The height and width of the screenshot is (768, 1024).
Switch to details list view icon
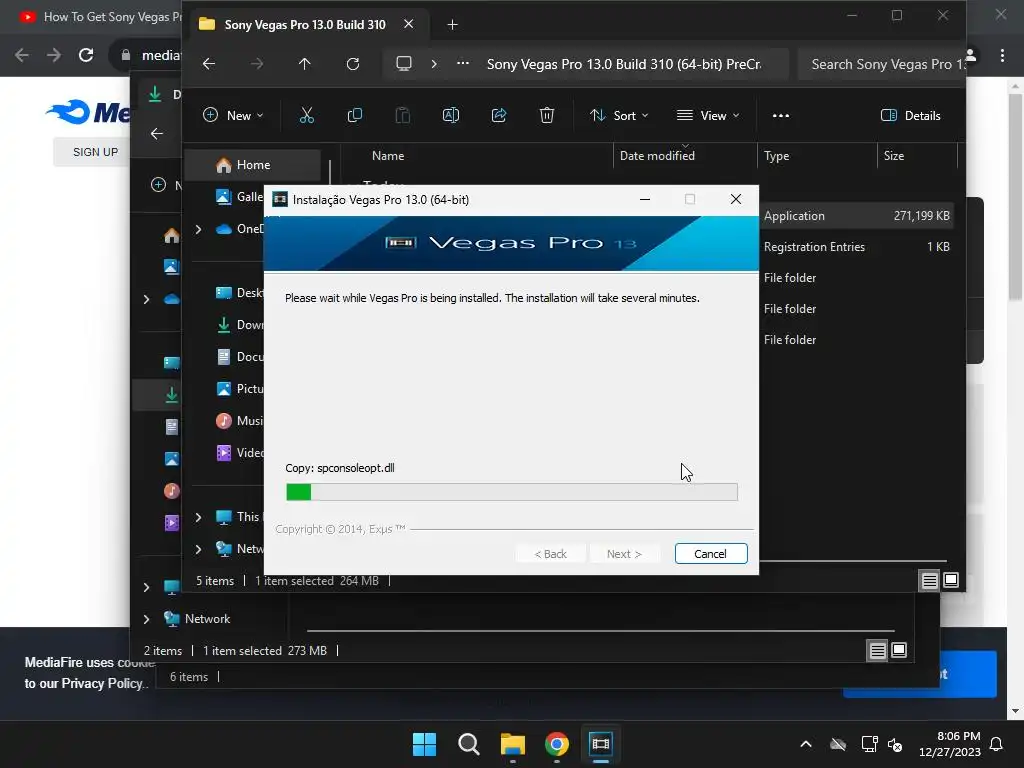coord(929,580)
